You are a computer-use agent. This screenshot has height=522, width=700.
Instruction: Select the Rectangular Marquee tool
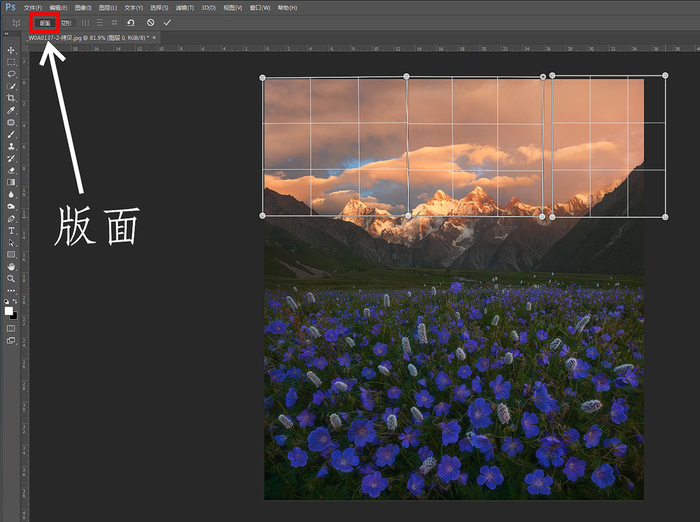point(11,62)
